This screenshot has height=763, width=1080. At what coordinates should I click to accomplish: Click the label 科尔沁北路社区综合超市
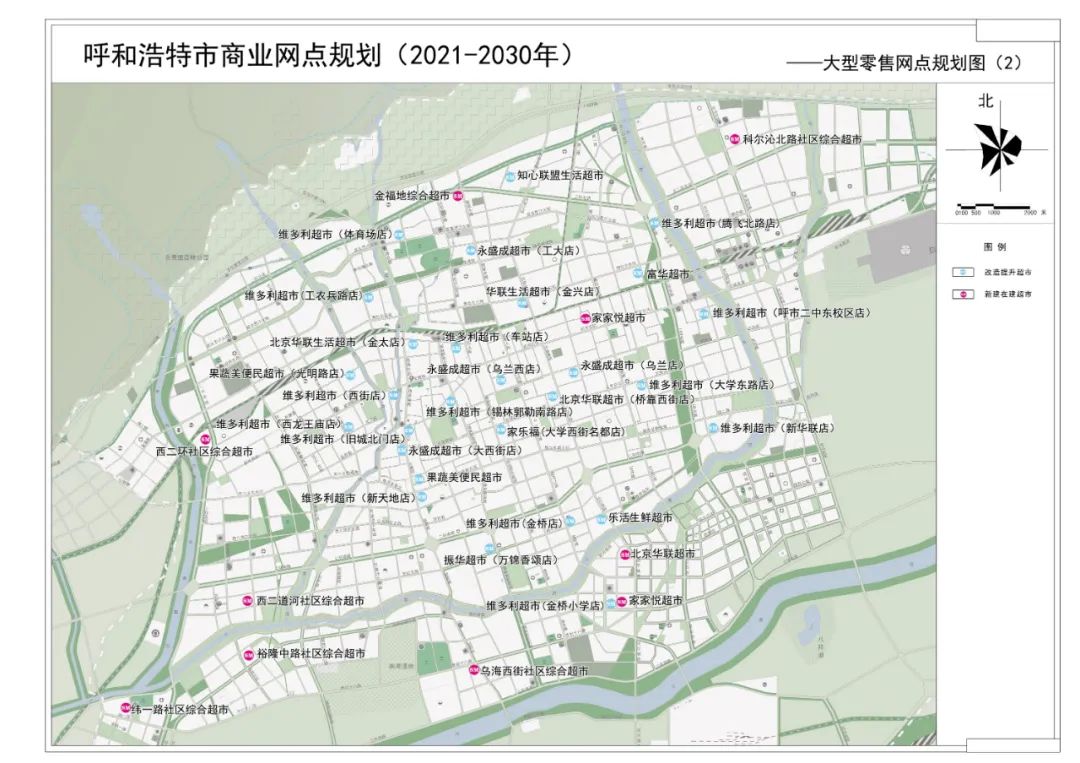[802, 139]
